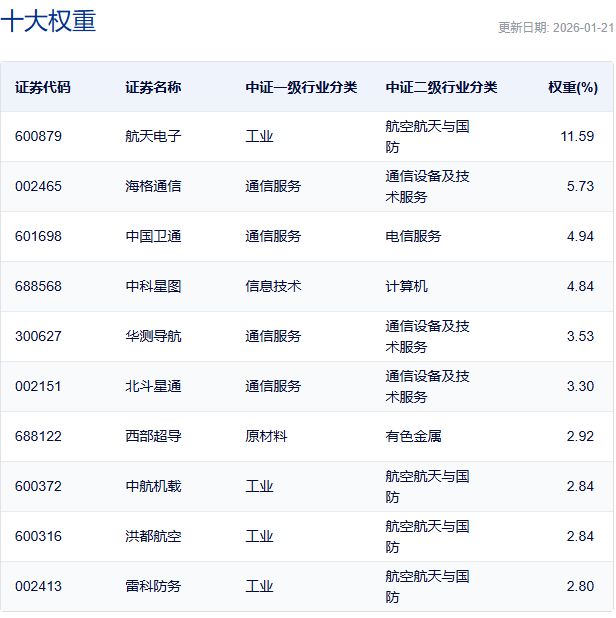Open the 工业 link in 中航机载 row
The width and height of the screenshot is (616, 618).
[259, 487]
